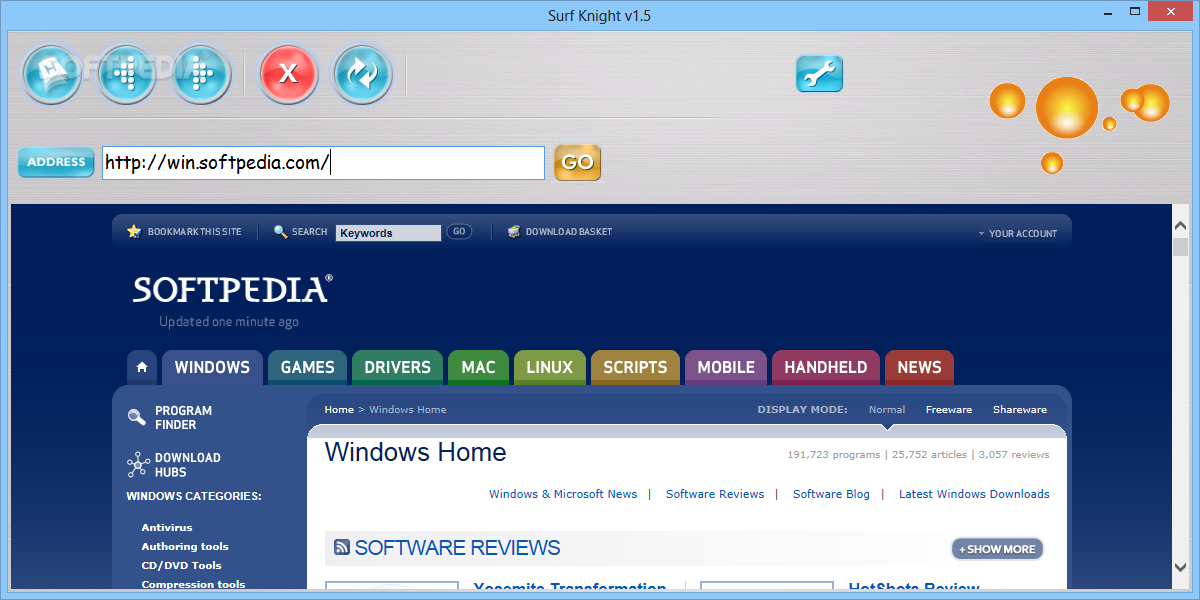Click the small GO search button
The width and height of the screenshot is (1200, 600).
coord(459,232)
